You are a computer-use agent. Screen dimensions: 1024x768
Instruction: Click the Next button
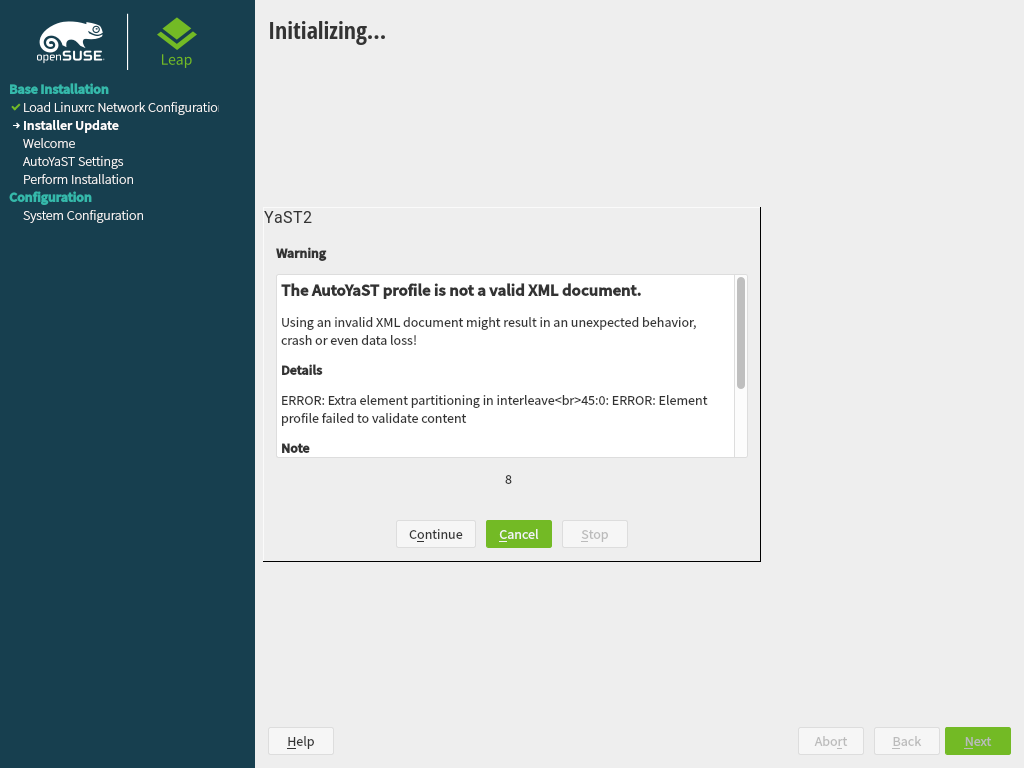tap(978, 741)
